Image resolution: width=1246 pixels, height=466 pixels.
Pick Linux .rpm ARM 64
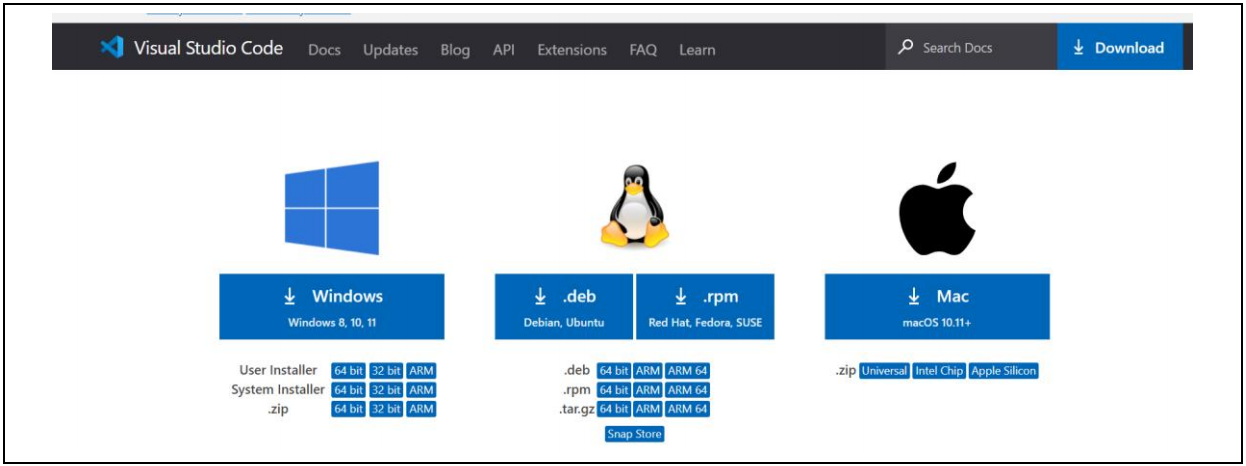point(688,390)
